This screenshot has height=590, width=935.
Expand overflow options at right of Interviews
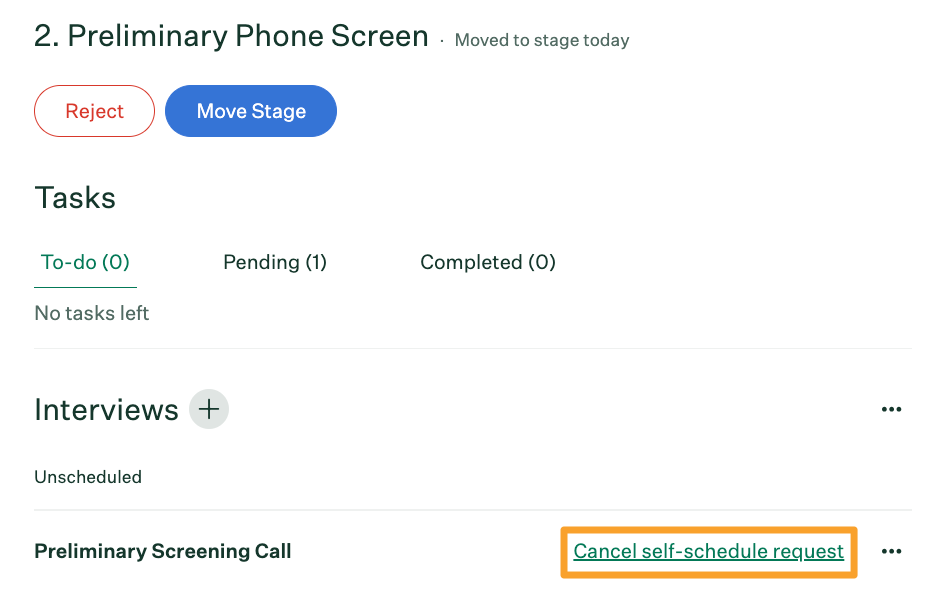pyautogui.click(x=891, y=409)
